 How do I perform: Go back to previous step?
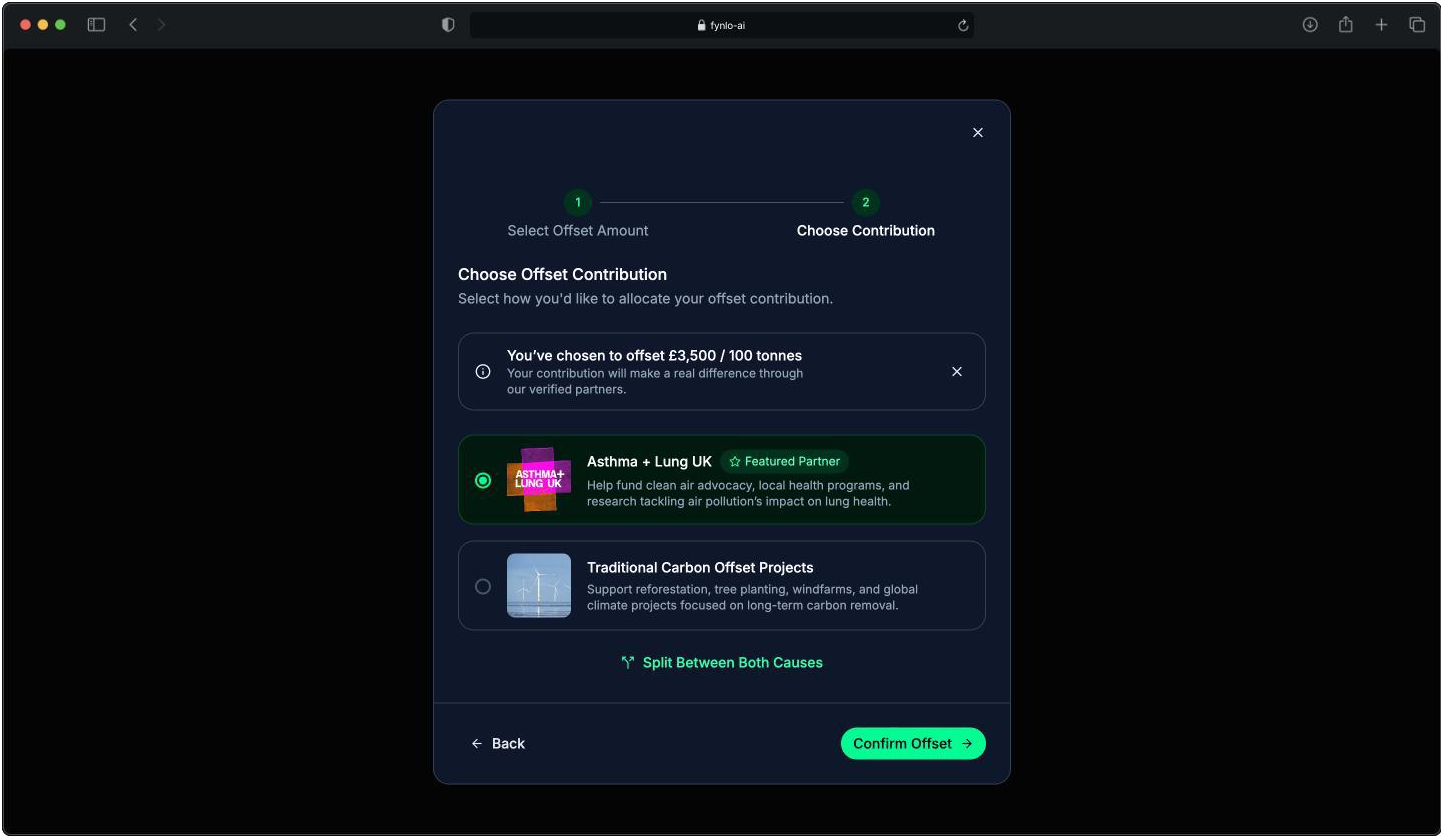point(498,744)
